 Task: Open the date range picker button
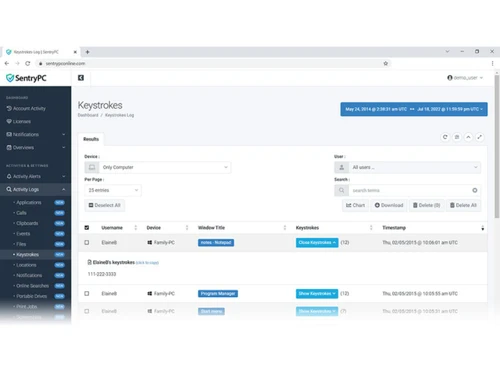tap(414, 109)
